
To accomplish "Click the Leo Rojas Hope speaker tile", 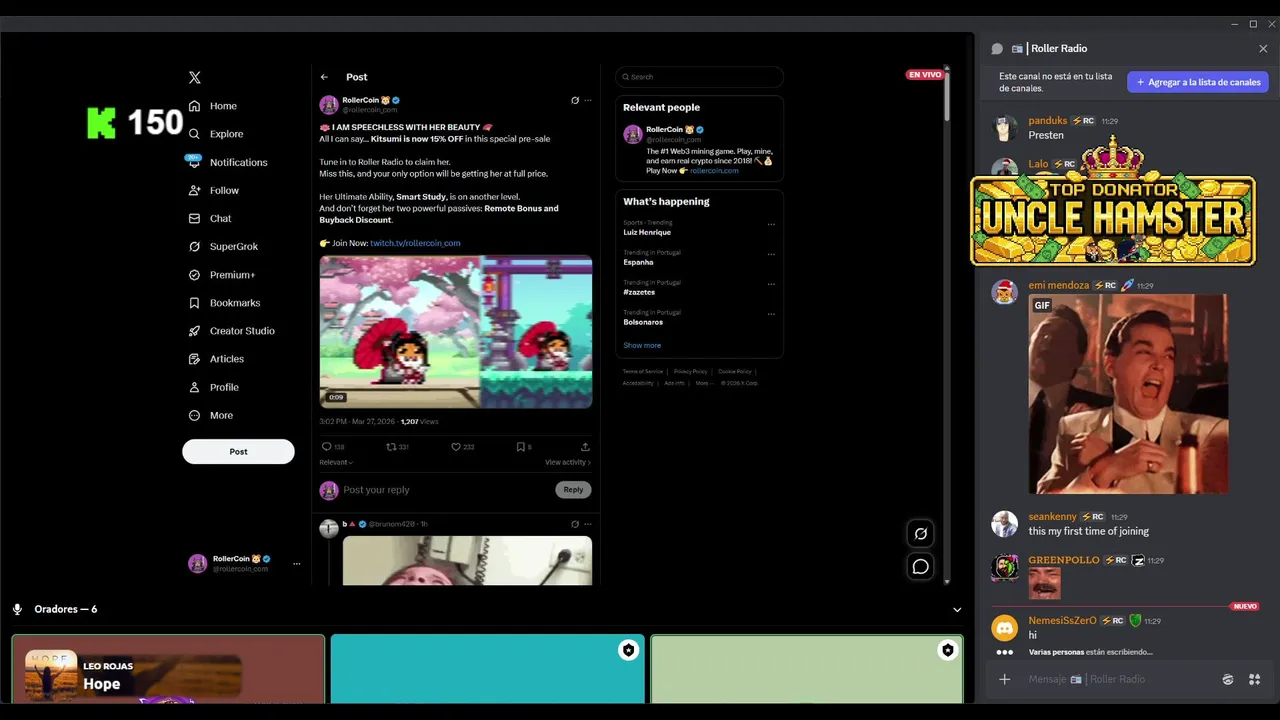I will (x=168, y=669).
